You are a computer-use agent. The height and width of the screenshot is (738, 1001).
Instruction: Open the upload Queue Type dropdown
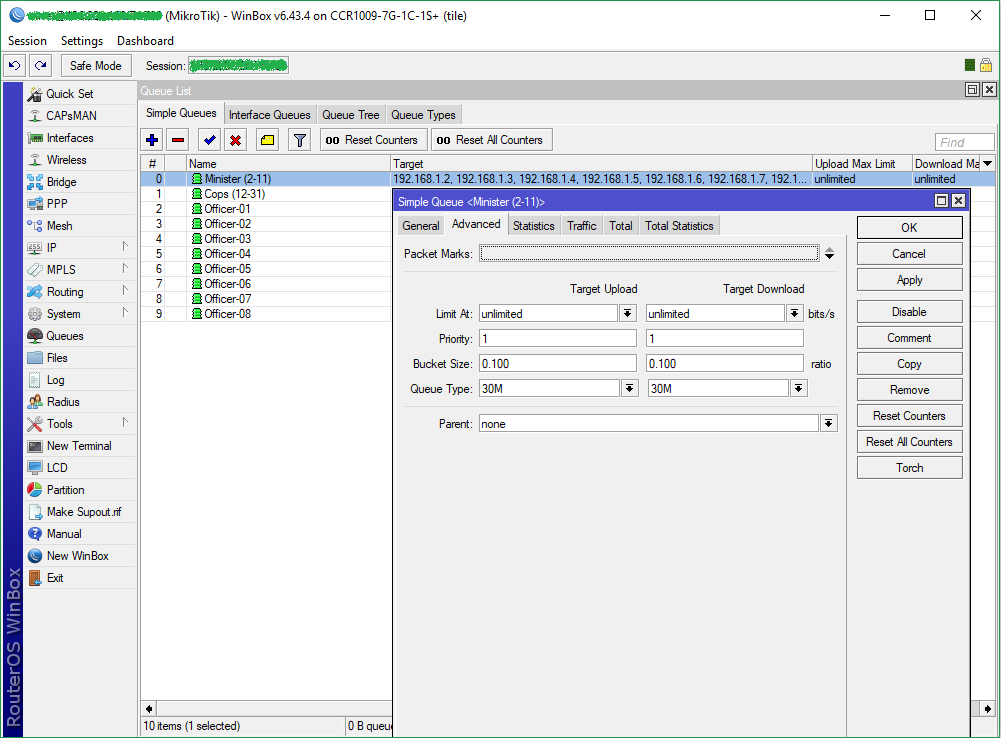(629, 388)
